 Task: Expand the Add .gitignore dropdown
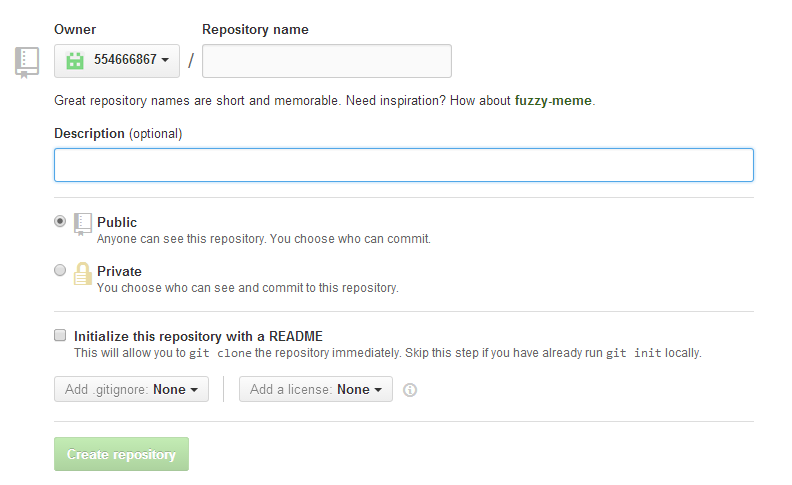point(131,389)
